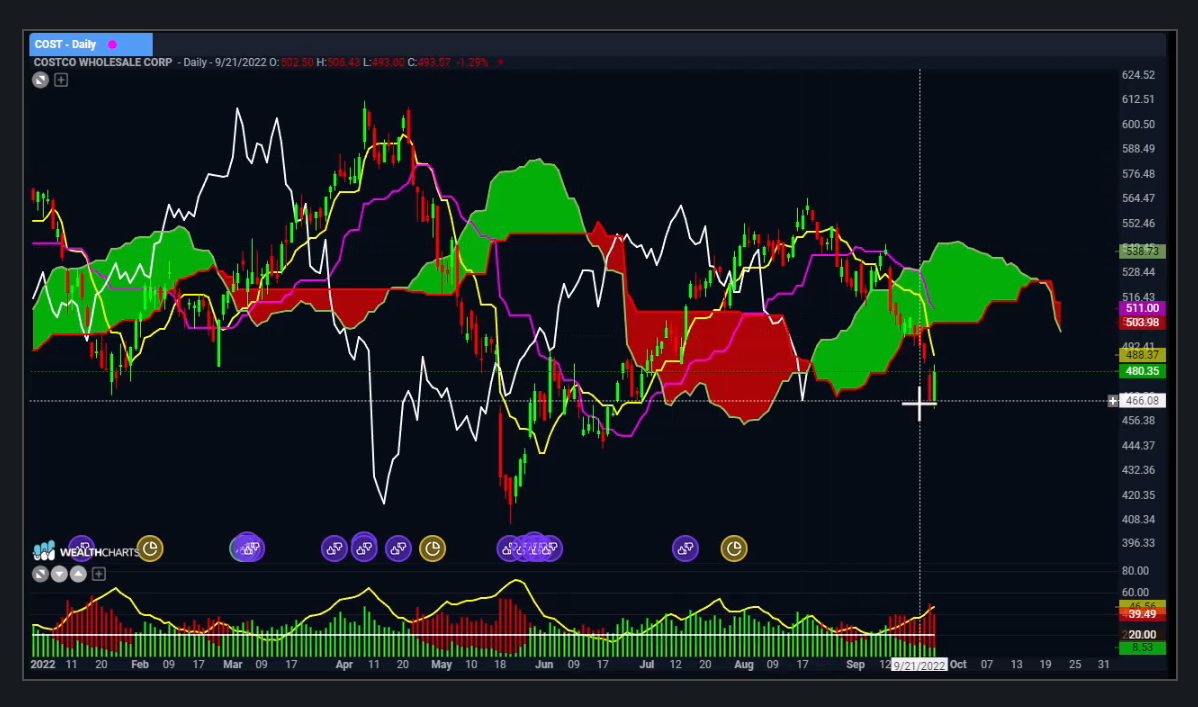This screenshot has height=707, width=1198.
Task: Click plus icon beside crosshair price 466.08
Action: [1112, 401]
